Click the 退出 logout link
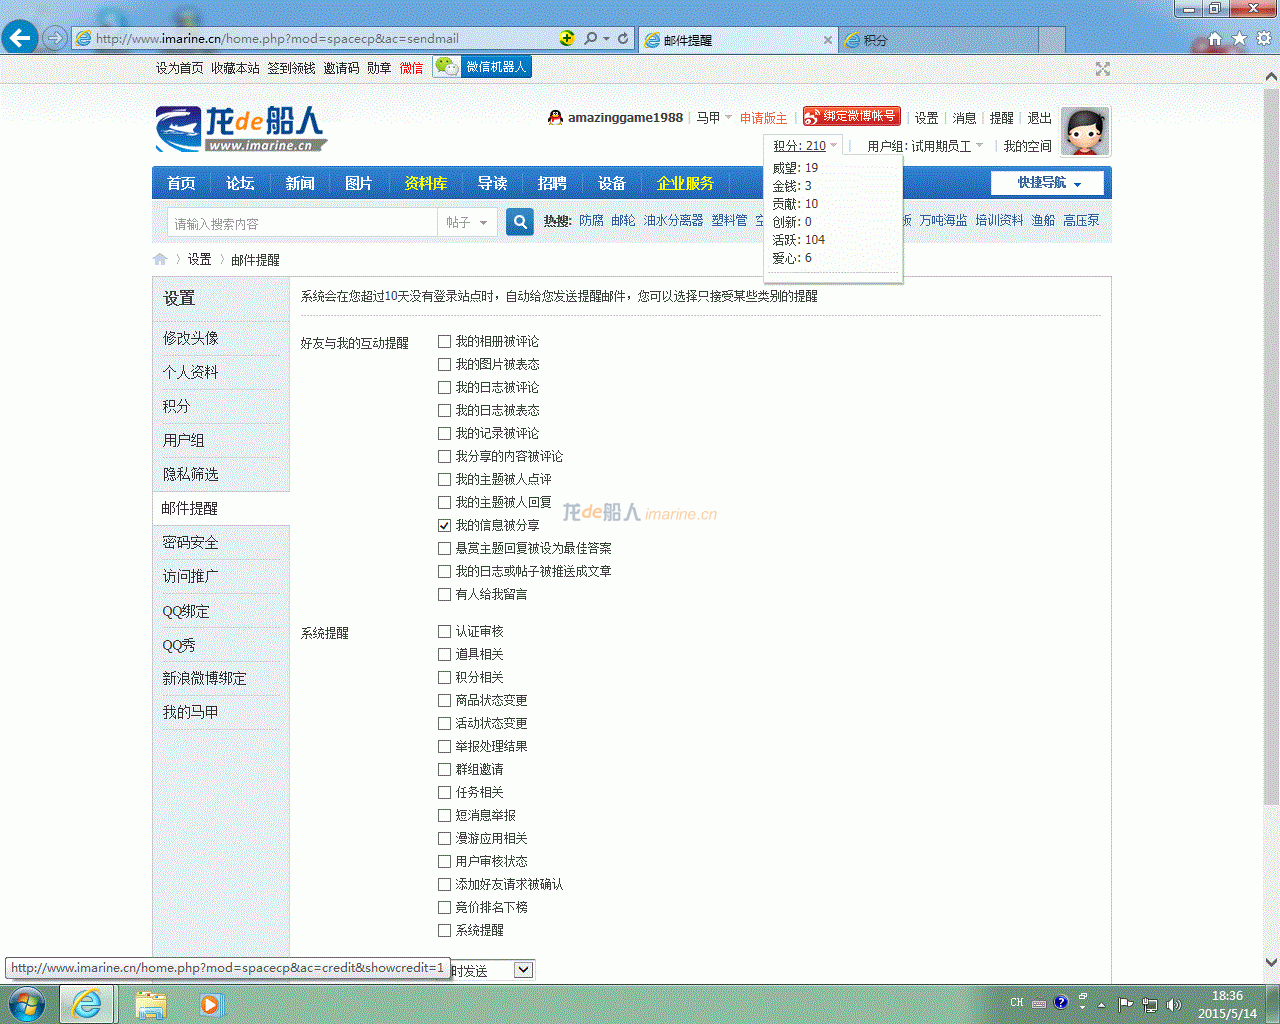This screenshot has height=1024, width=1280. 1040,118
